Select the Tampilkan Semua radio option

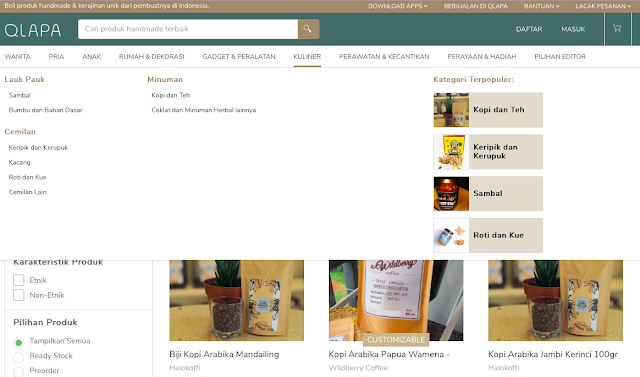(18, 342)
